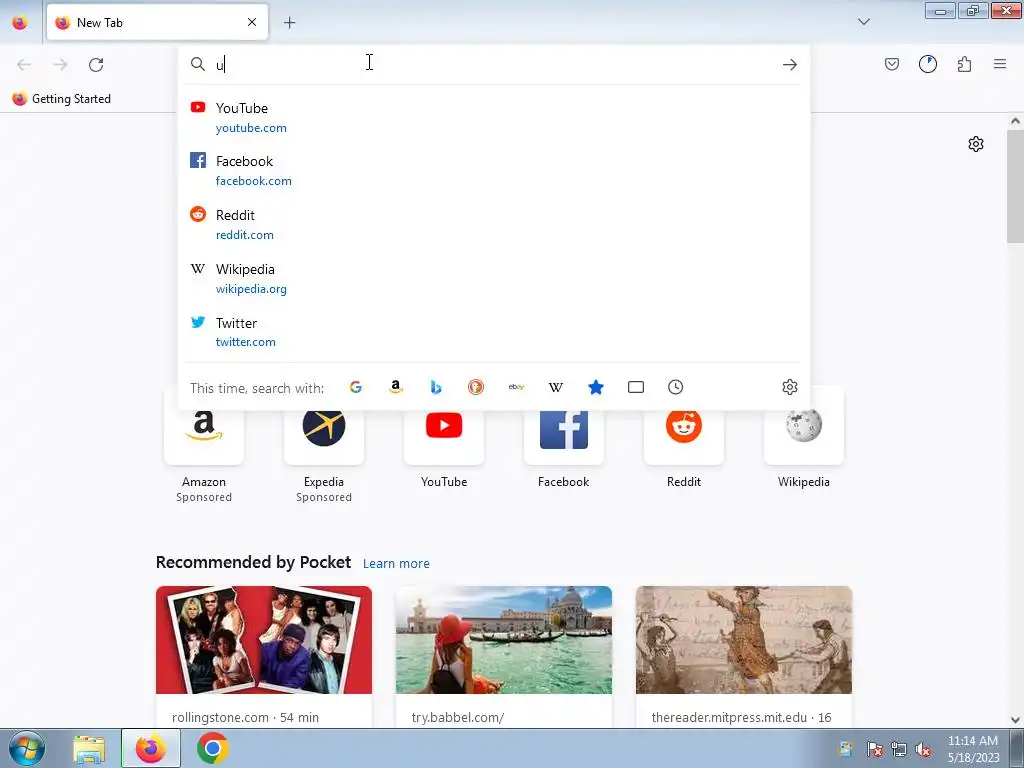
Task: Open try.babbel.com Pocket story card
Action: point(504,657)
